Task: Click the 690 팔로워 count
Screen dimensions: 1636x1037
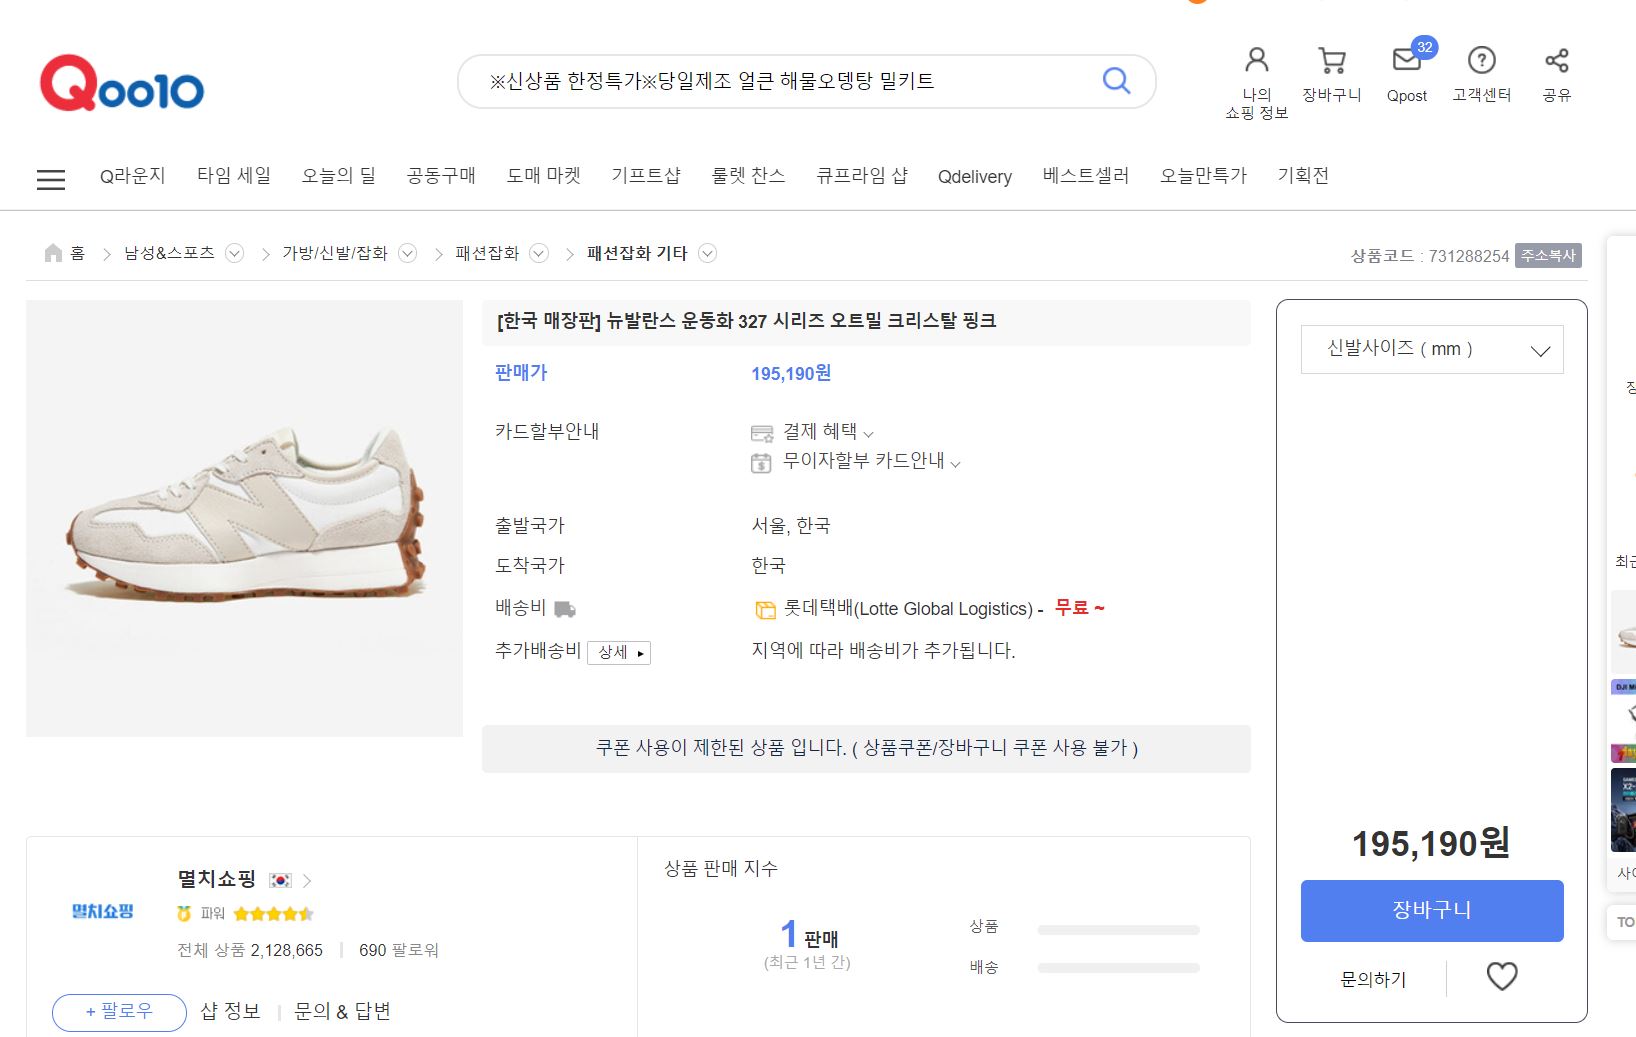Action: pos(398,950)
